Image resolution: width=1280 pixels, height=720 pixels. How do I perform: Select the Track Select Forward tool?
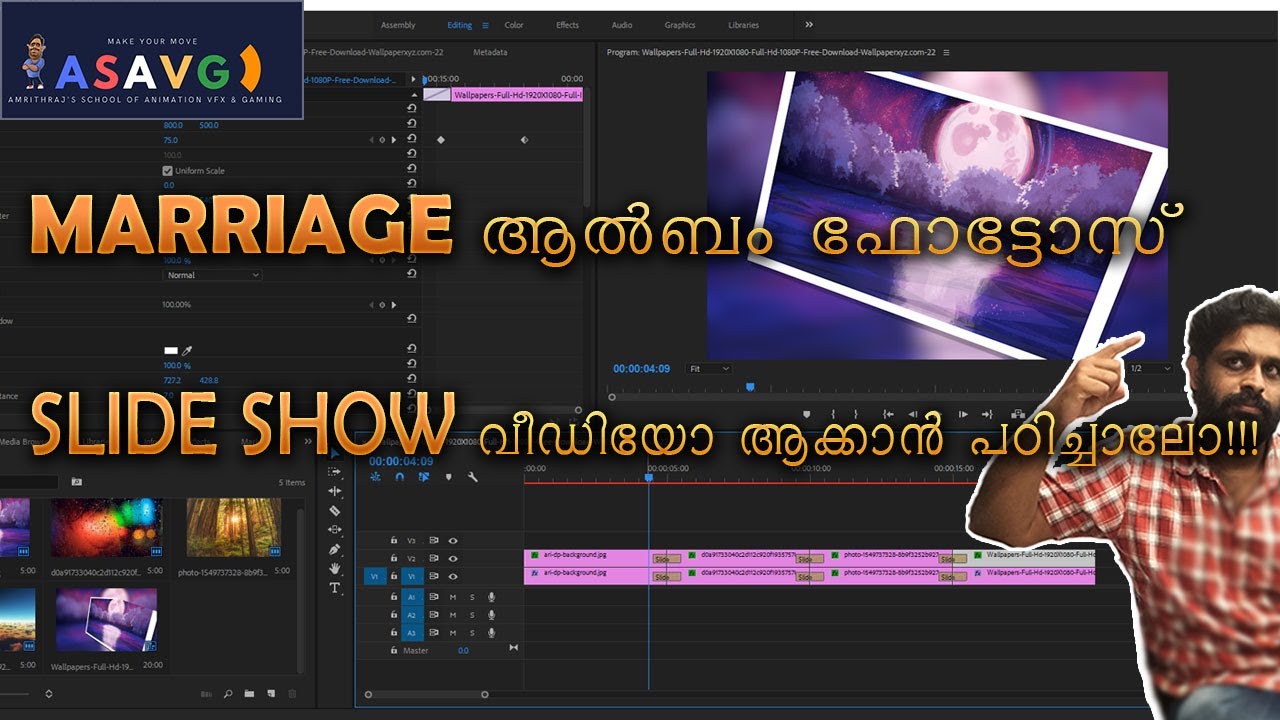coord(335,473)
